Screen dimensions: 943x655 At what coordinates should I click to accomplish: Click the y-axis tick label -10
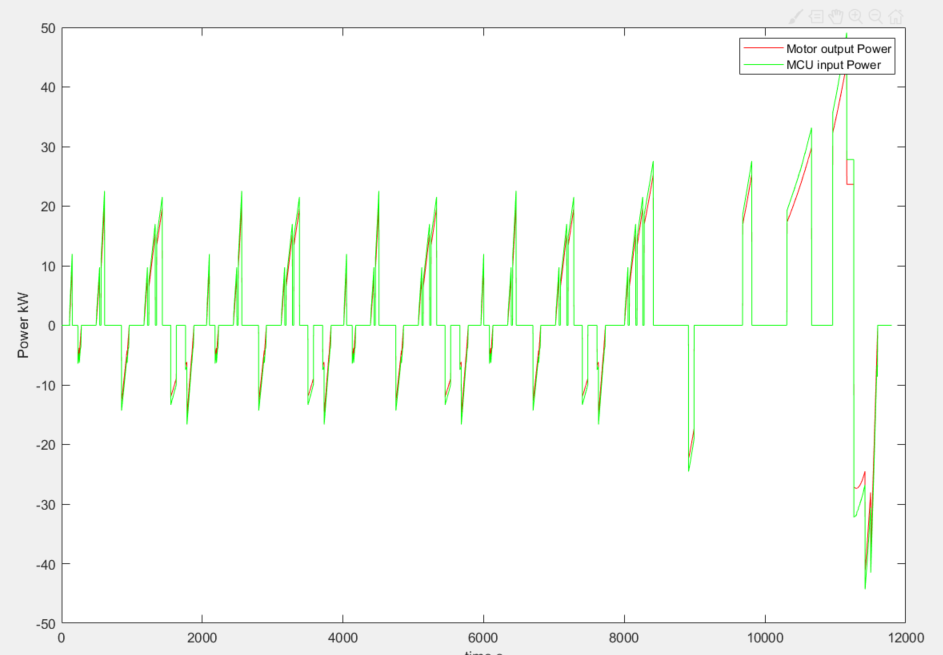pos(46,386)
